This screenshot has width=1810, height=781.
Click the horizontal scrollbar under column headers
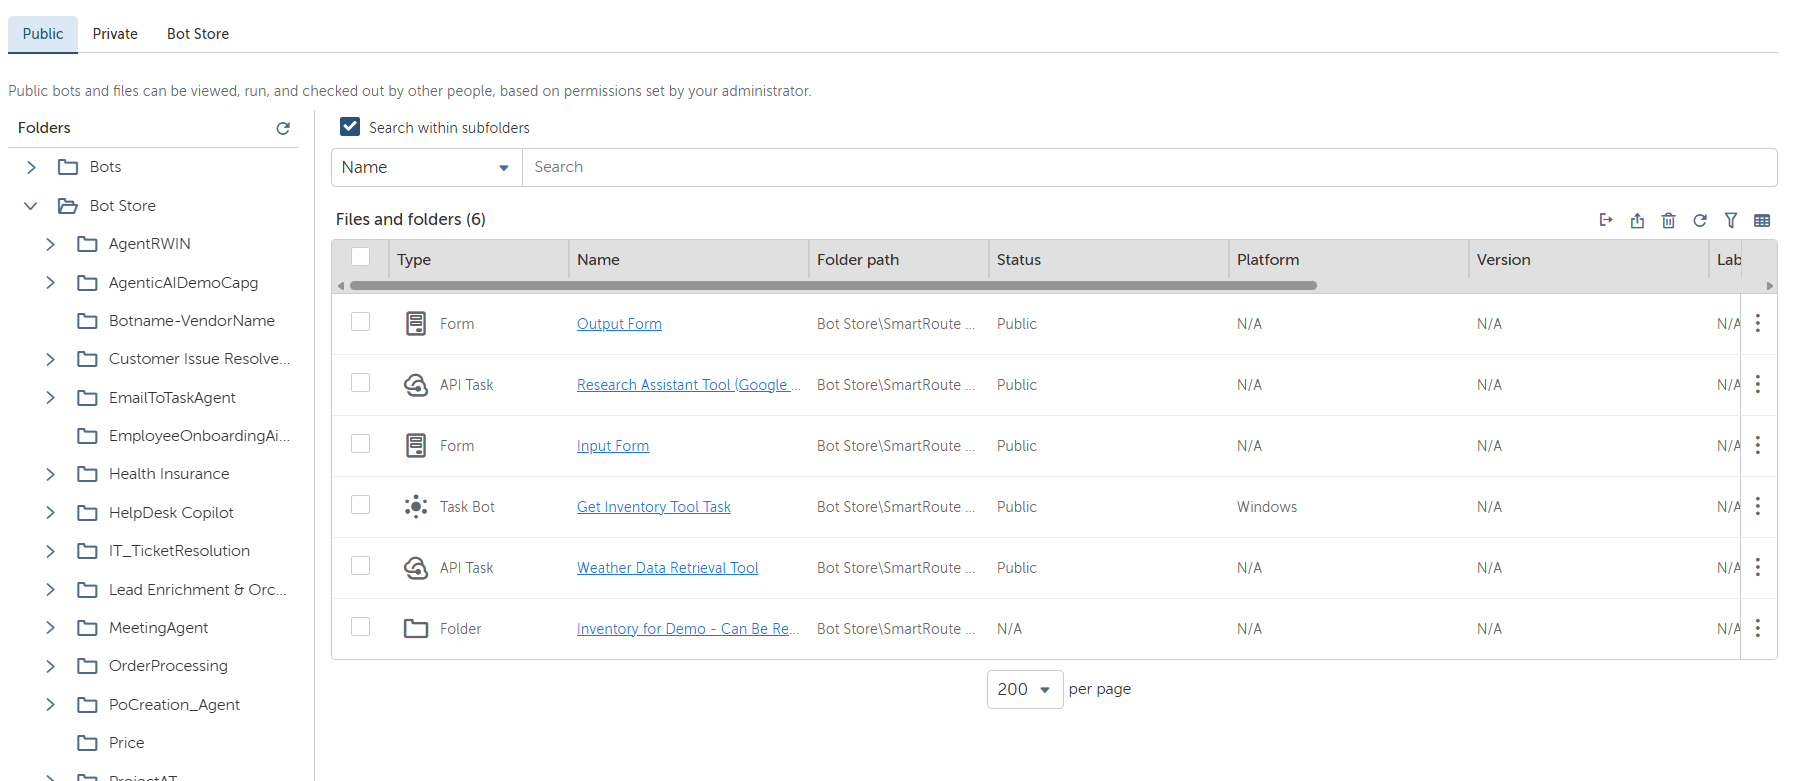click(x=832, y=286)
